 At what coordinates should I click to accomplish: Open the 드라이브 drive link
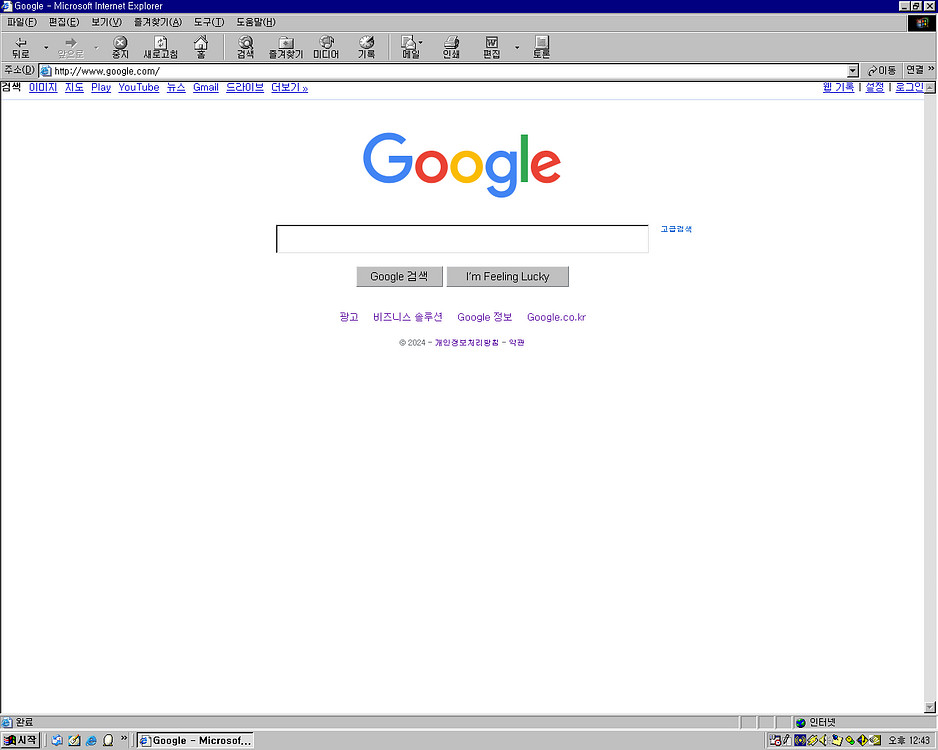[x=245, y=87]
